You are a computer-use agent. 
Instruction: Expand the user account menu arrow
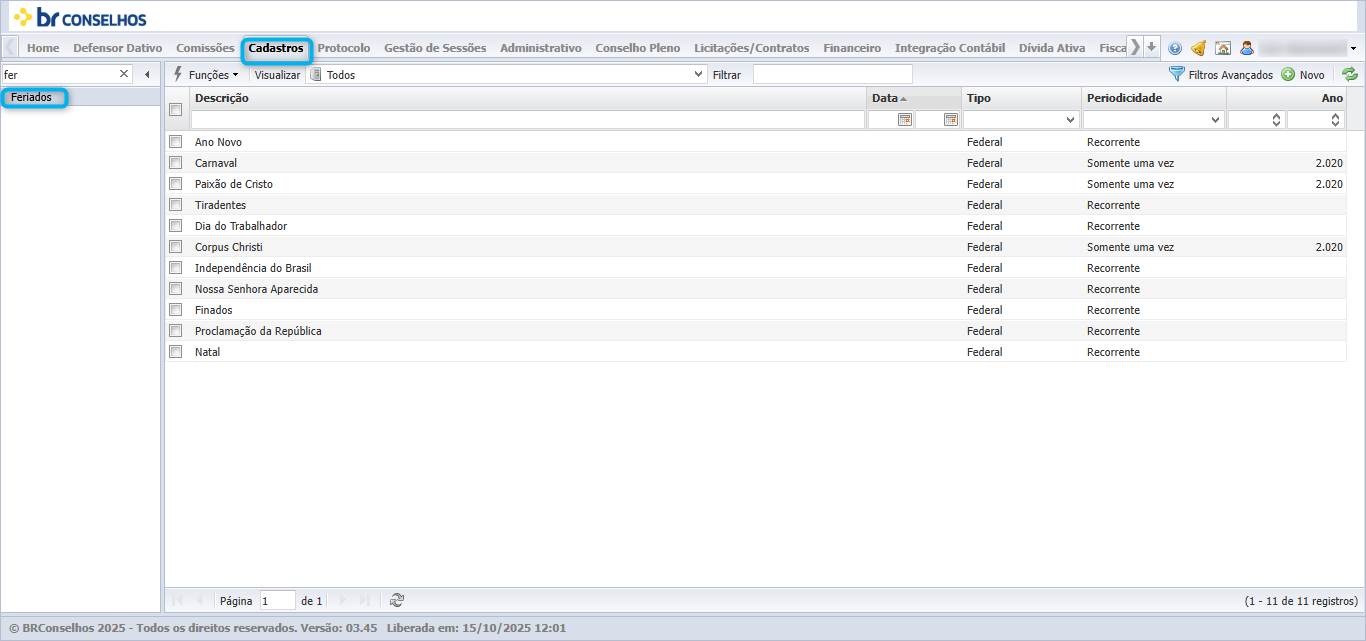click(x=1353, y=48)
